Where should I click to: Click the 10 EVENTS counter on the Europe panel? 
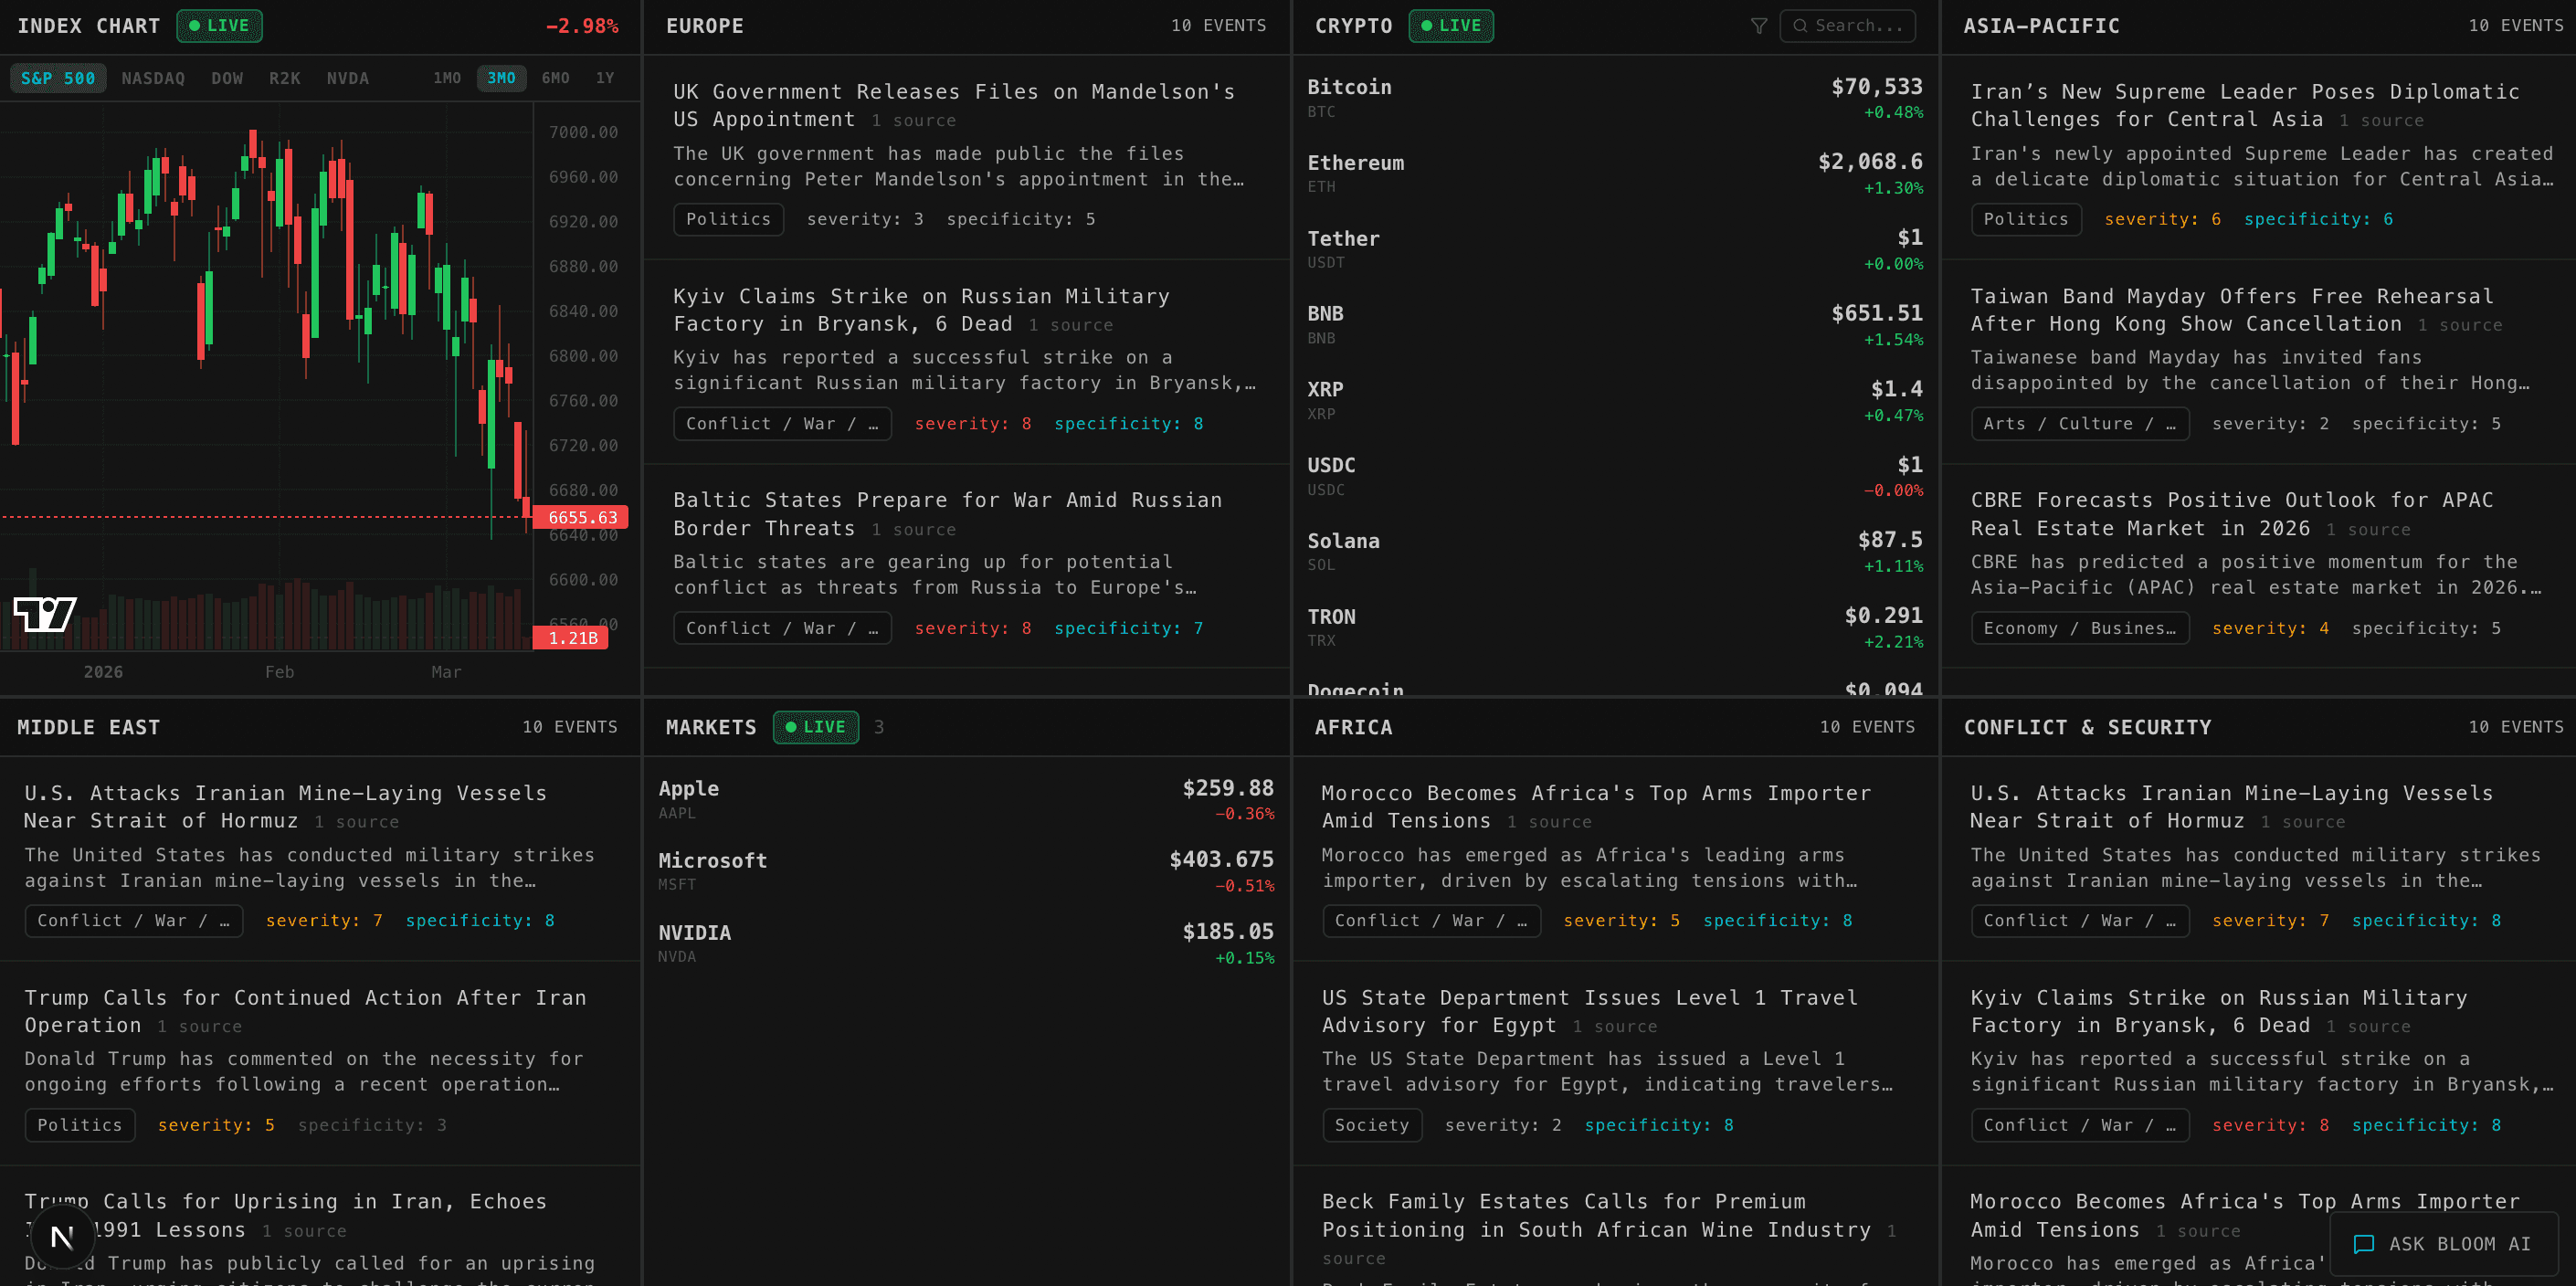click(1221, 26)
